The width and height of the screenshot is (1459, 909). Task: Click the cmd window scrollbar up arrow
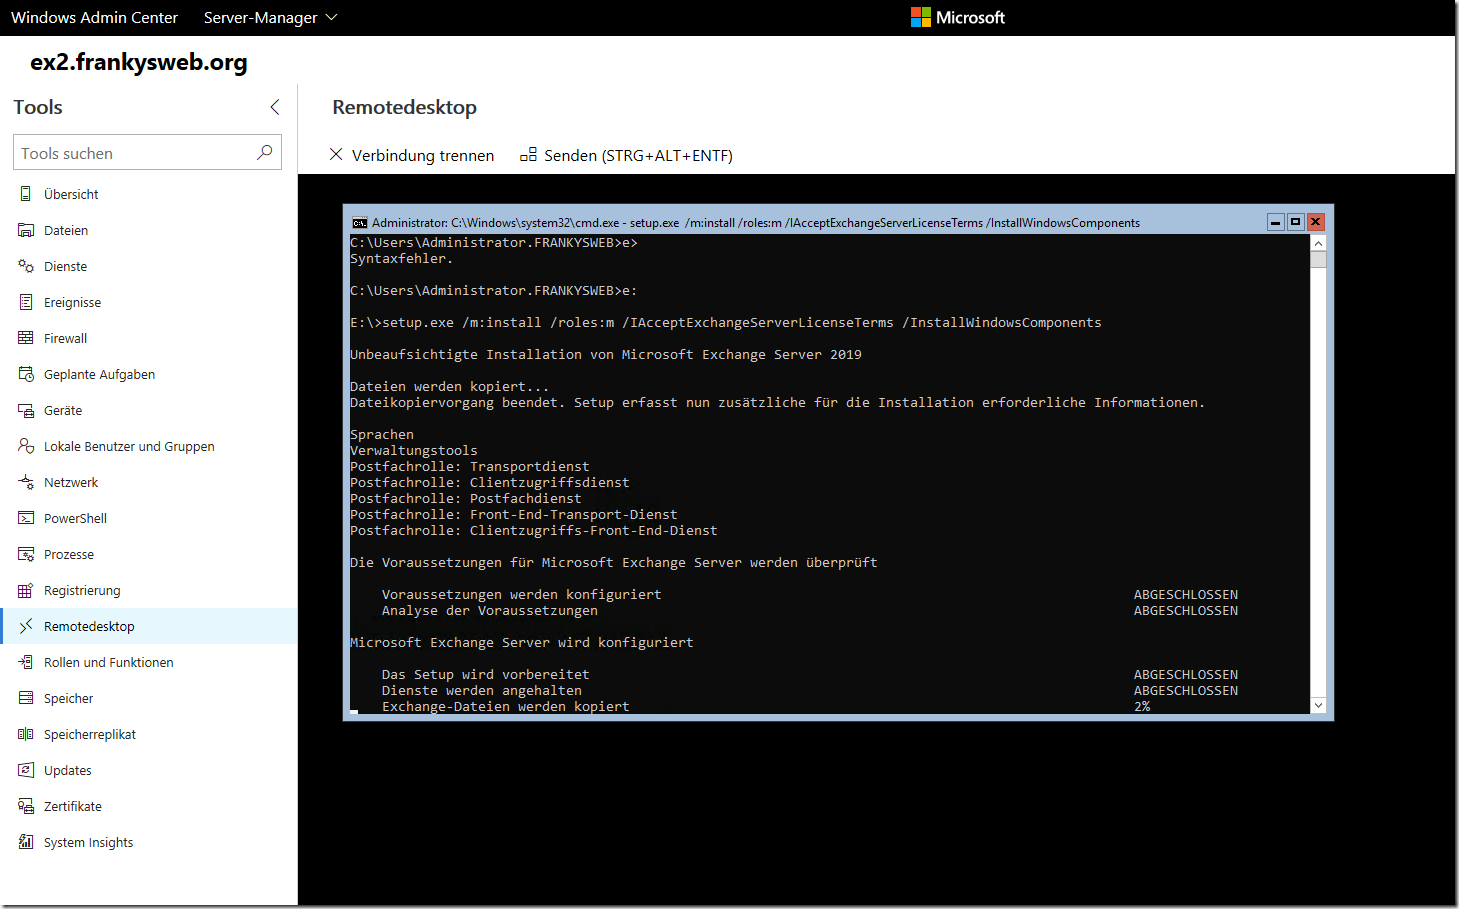pos(1318,243)
